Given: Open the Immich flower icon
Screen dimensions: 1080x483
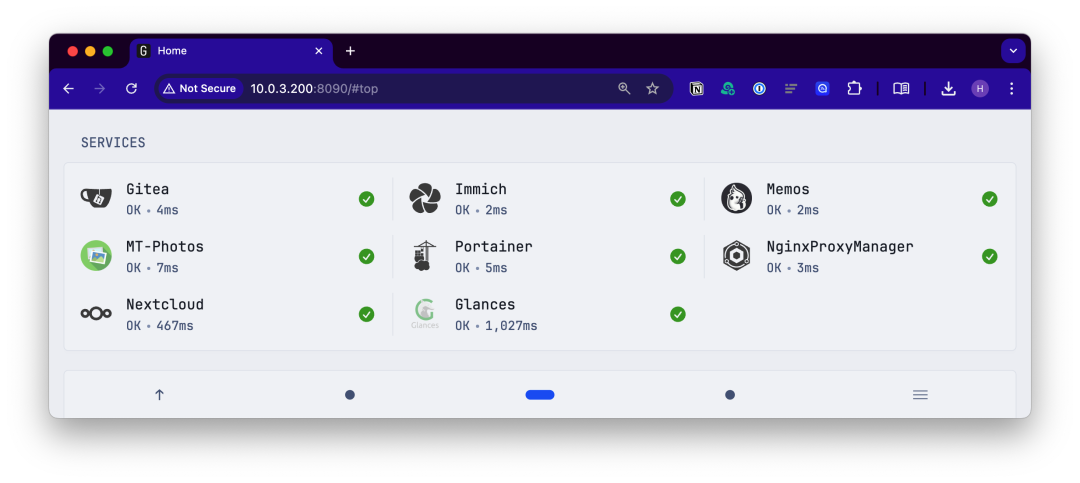Looking at the screenshot, I should click(x=425, y=198).
